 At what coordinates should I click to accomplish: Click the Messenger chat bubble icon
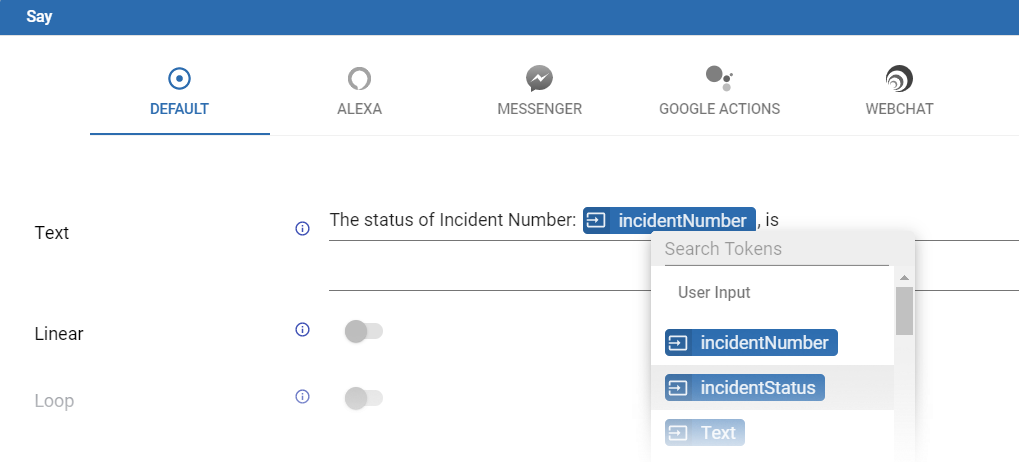tap(539, 79)
